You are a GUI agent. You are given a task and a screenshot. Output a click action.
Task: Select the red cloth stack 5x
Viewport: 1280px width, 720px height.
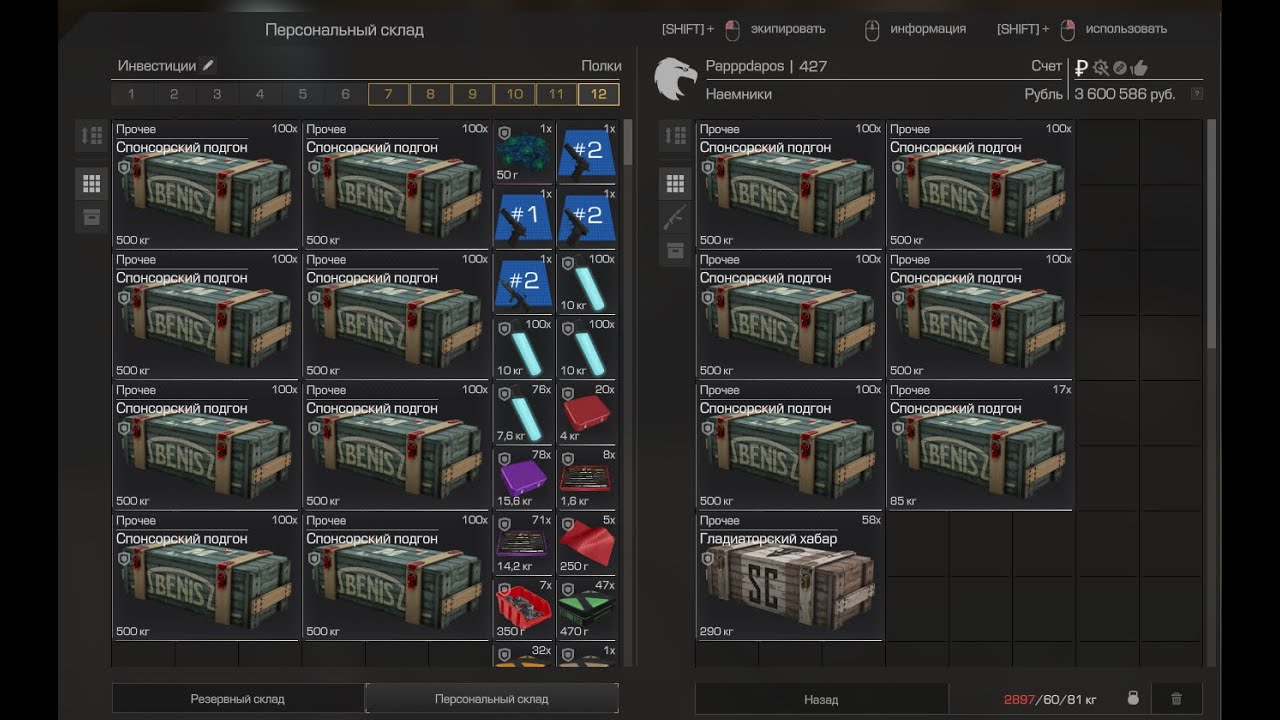coord(587,543)
